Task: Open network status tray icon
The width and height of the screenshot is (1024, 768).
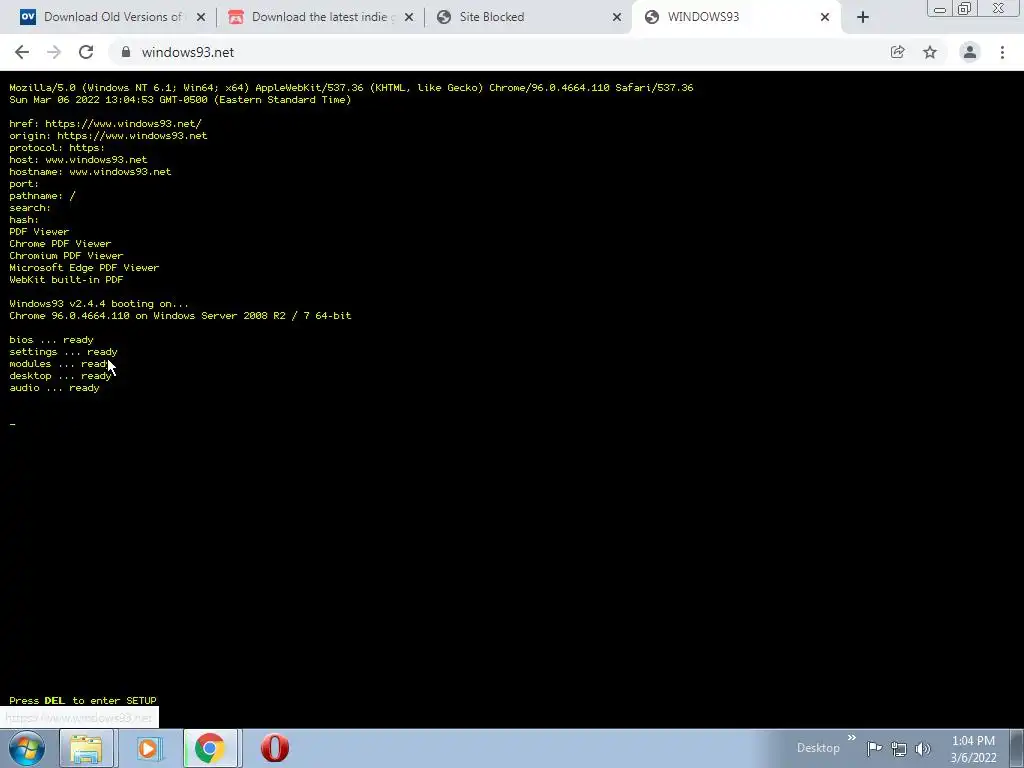Action: [899, 749]
